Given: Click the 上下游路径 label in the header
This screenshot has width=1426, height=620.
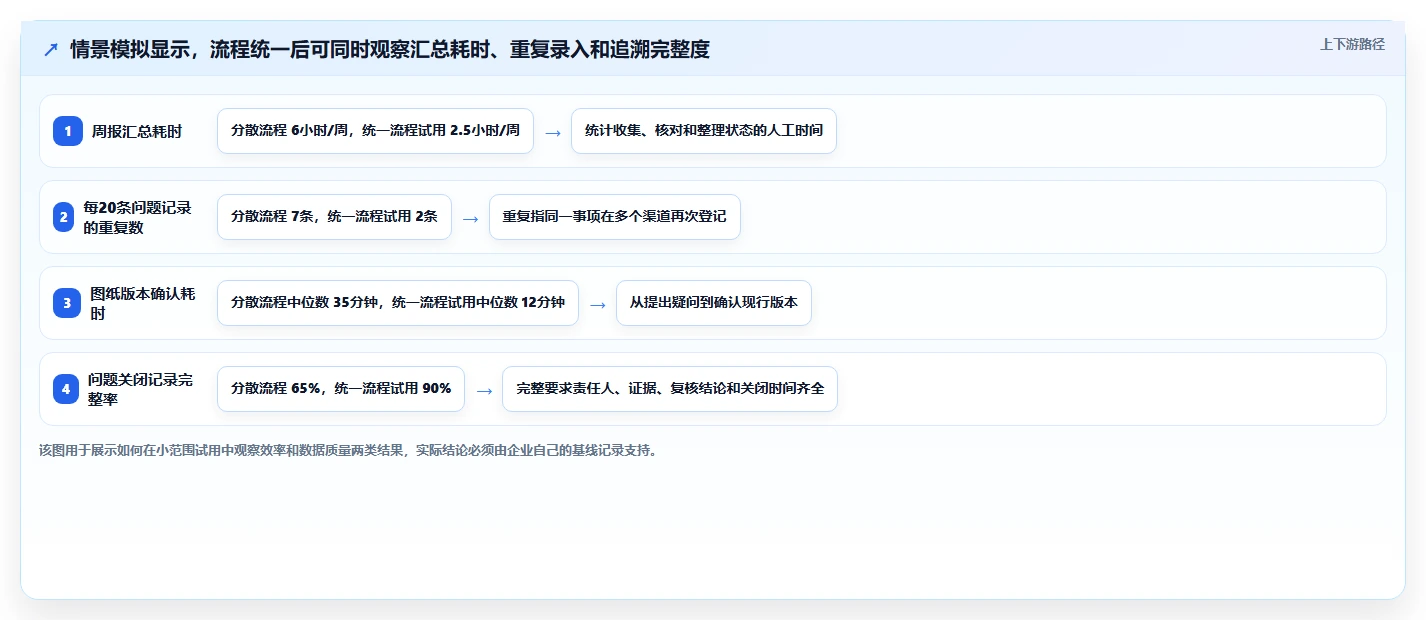Looking at the screenshot, I should (x=1352, y=44).
